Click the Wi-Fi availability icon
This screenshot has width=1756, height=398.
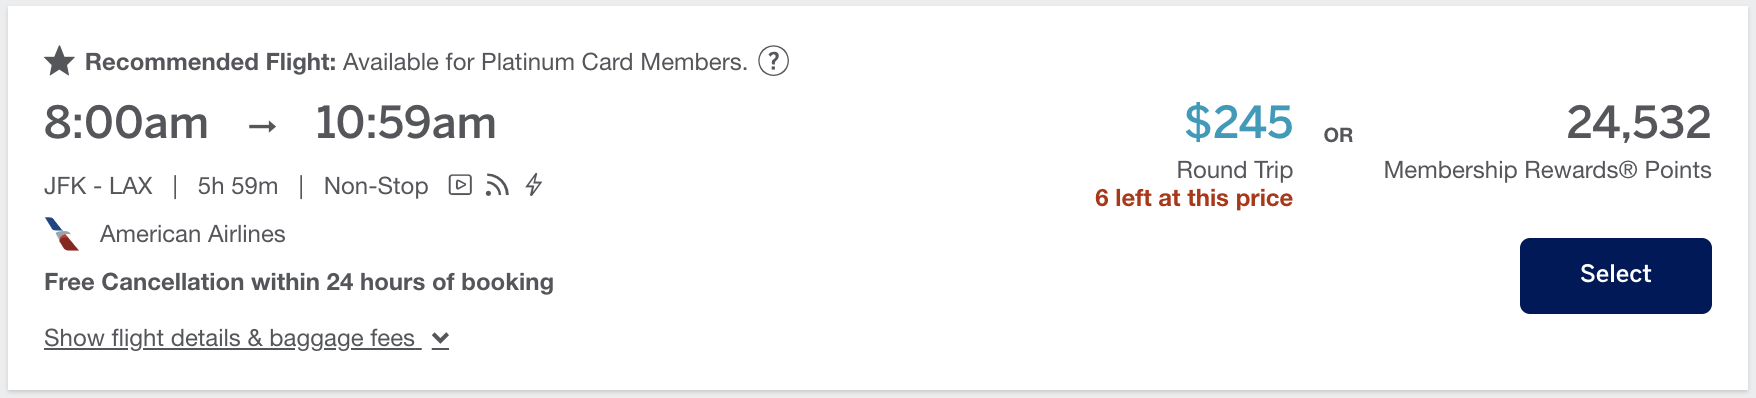click(497, 185)
